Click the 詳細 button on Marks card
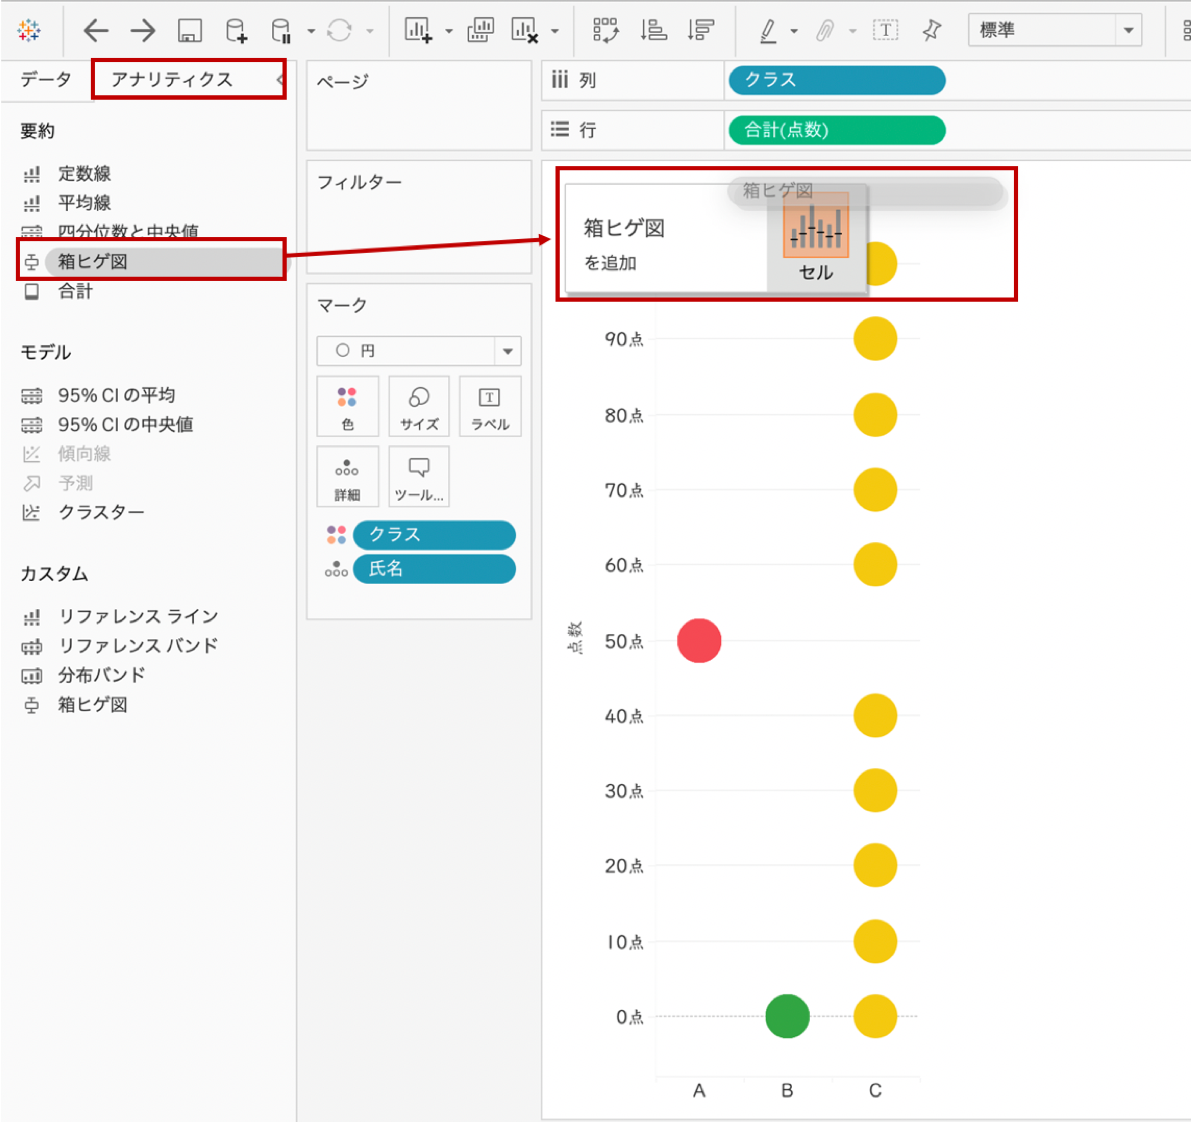The height and width of the screenshot is (1122, 1191). tap(347, 476)
